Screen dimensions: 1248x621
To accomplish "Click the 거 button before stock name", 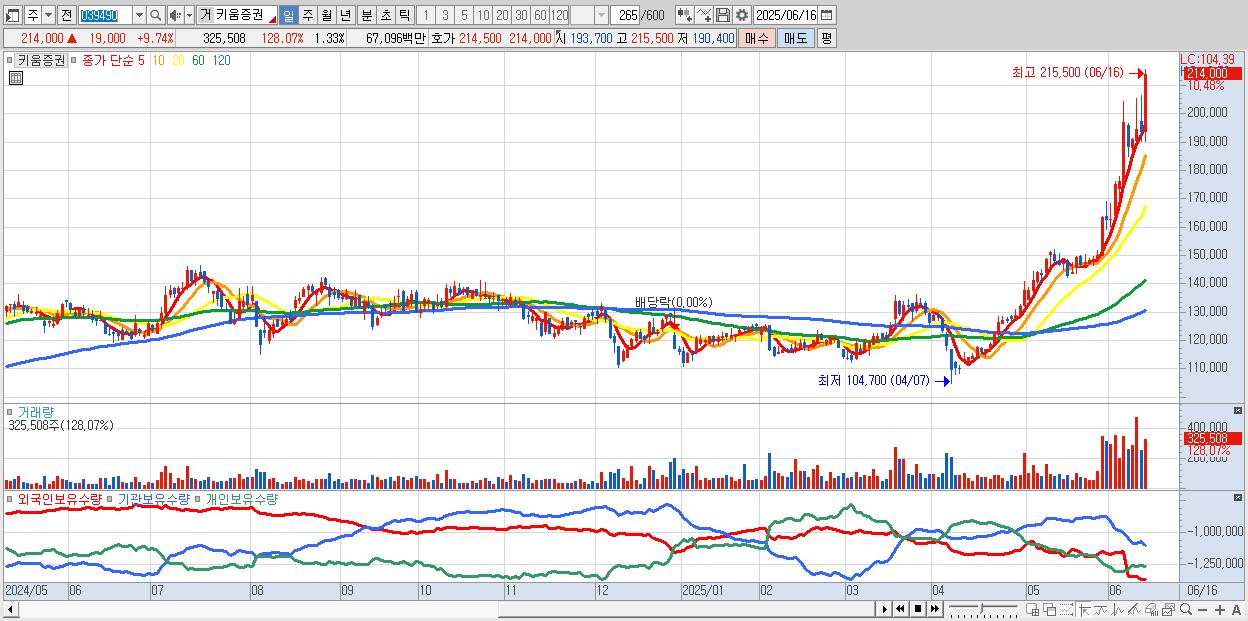I will point(205,15).
